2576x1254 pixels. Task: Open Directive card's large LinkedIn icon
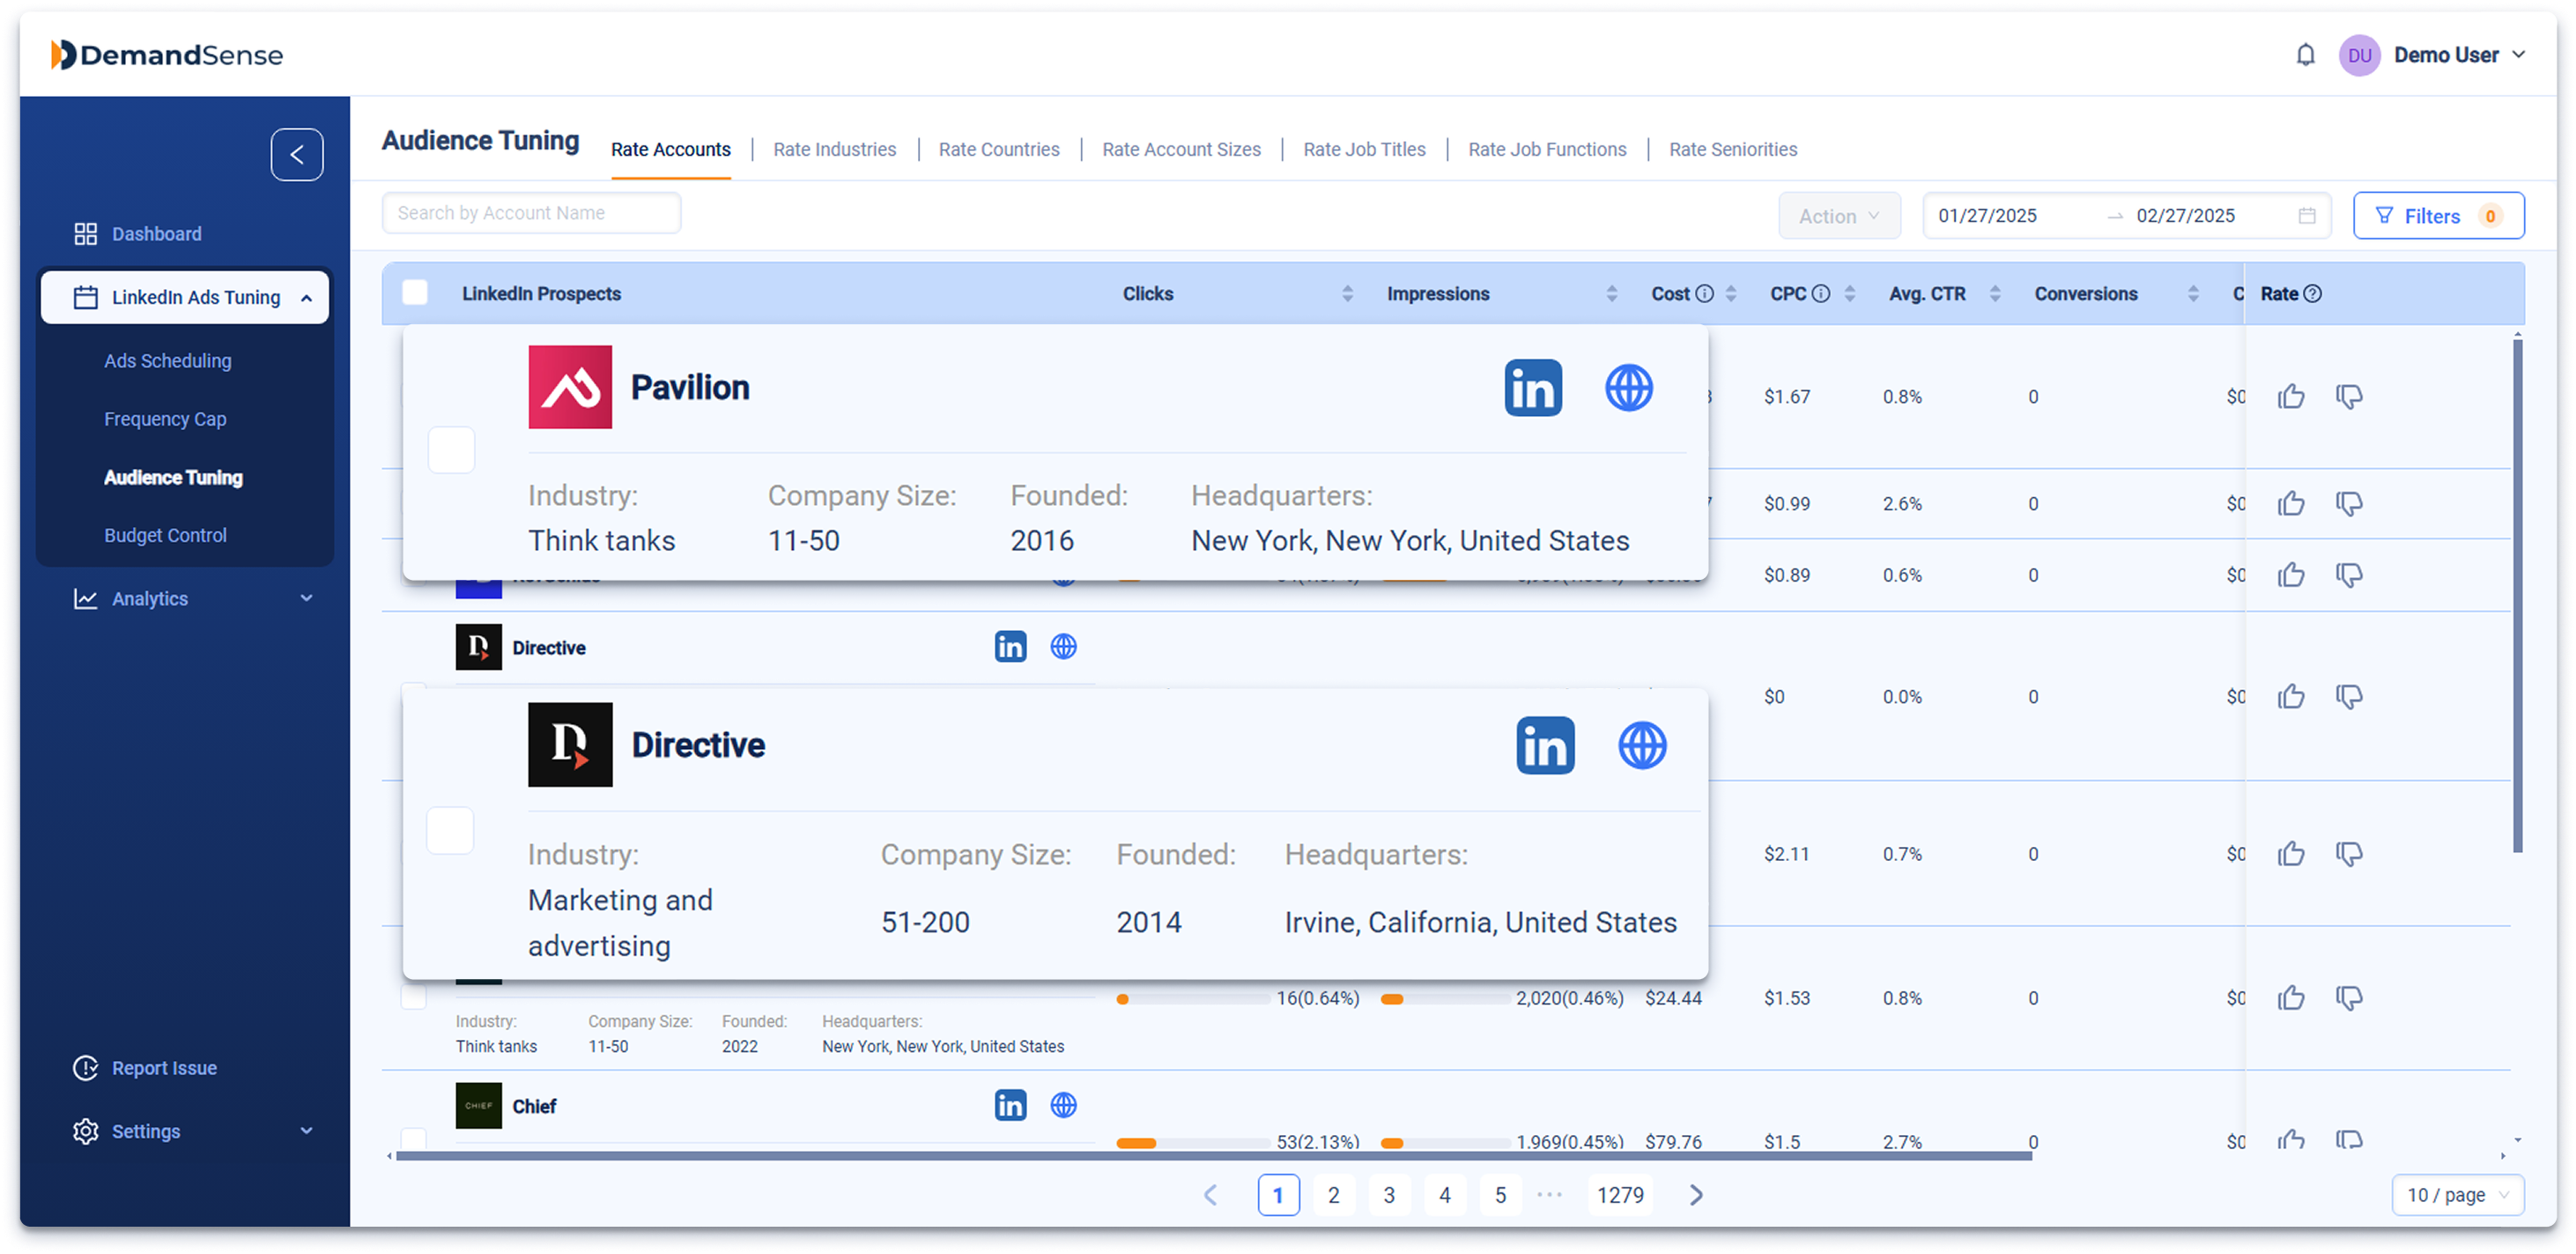1545,746
